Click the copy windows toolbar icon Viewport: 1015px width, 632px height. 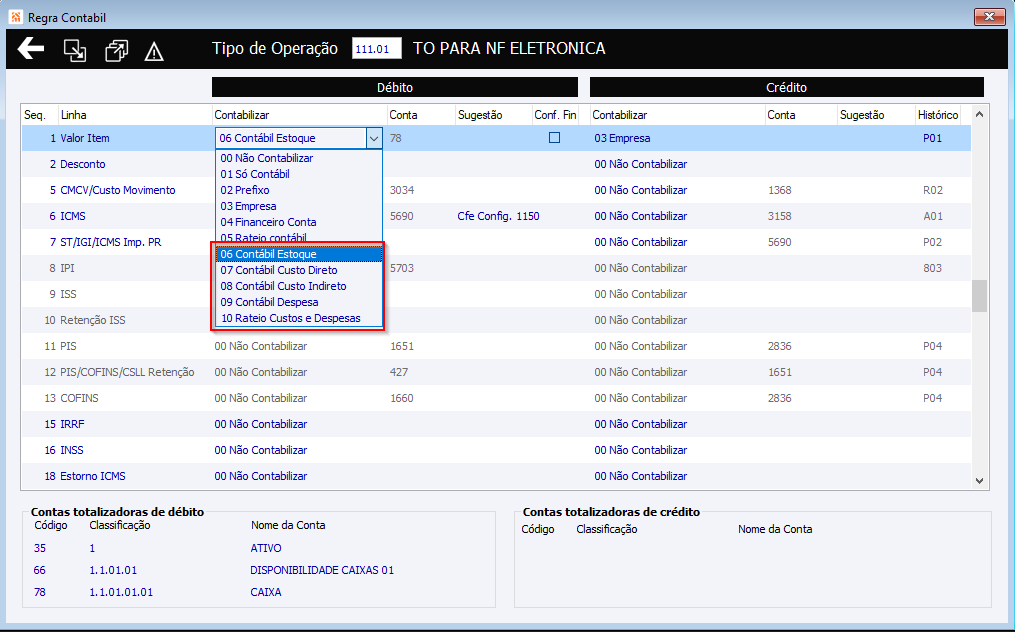point(117,51)
